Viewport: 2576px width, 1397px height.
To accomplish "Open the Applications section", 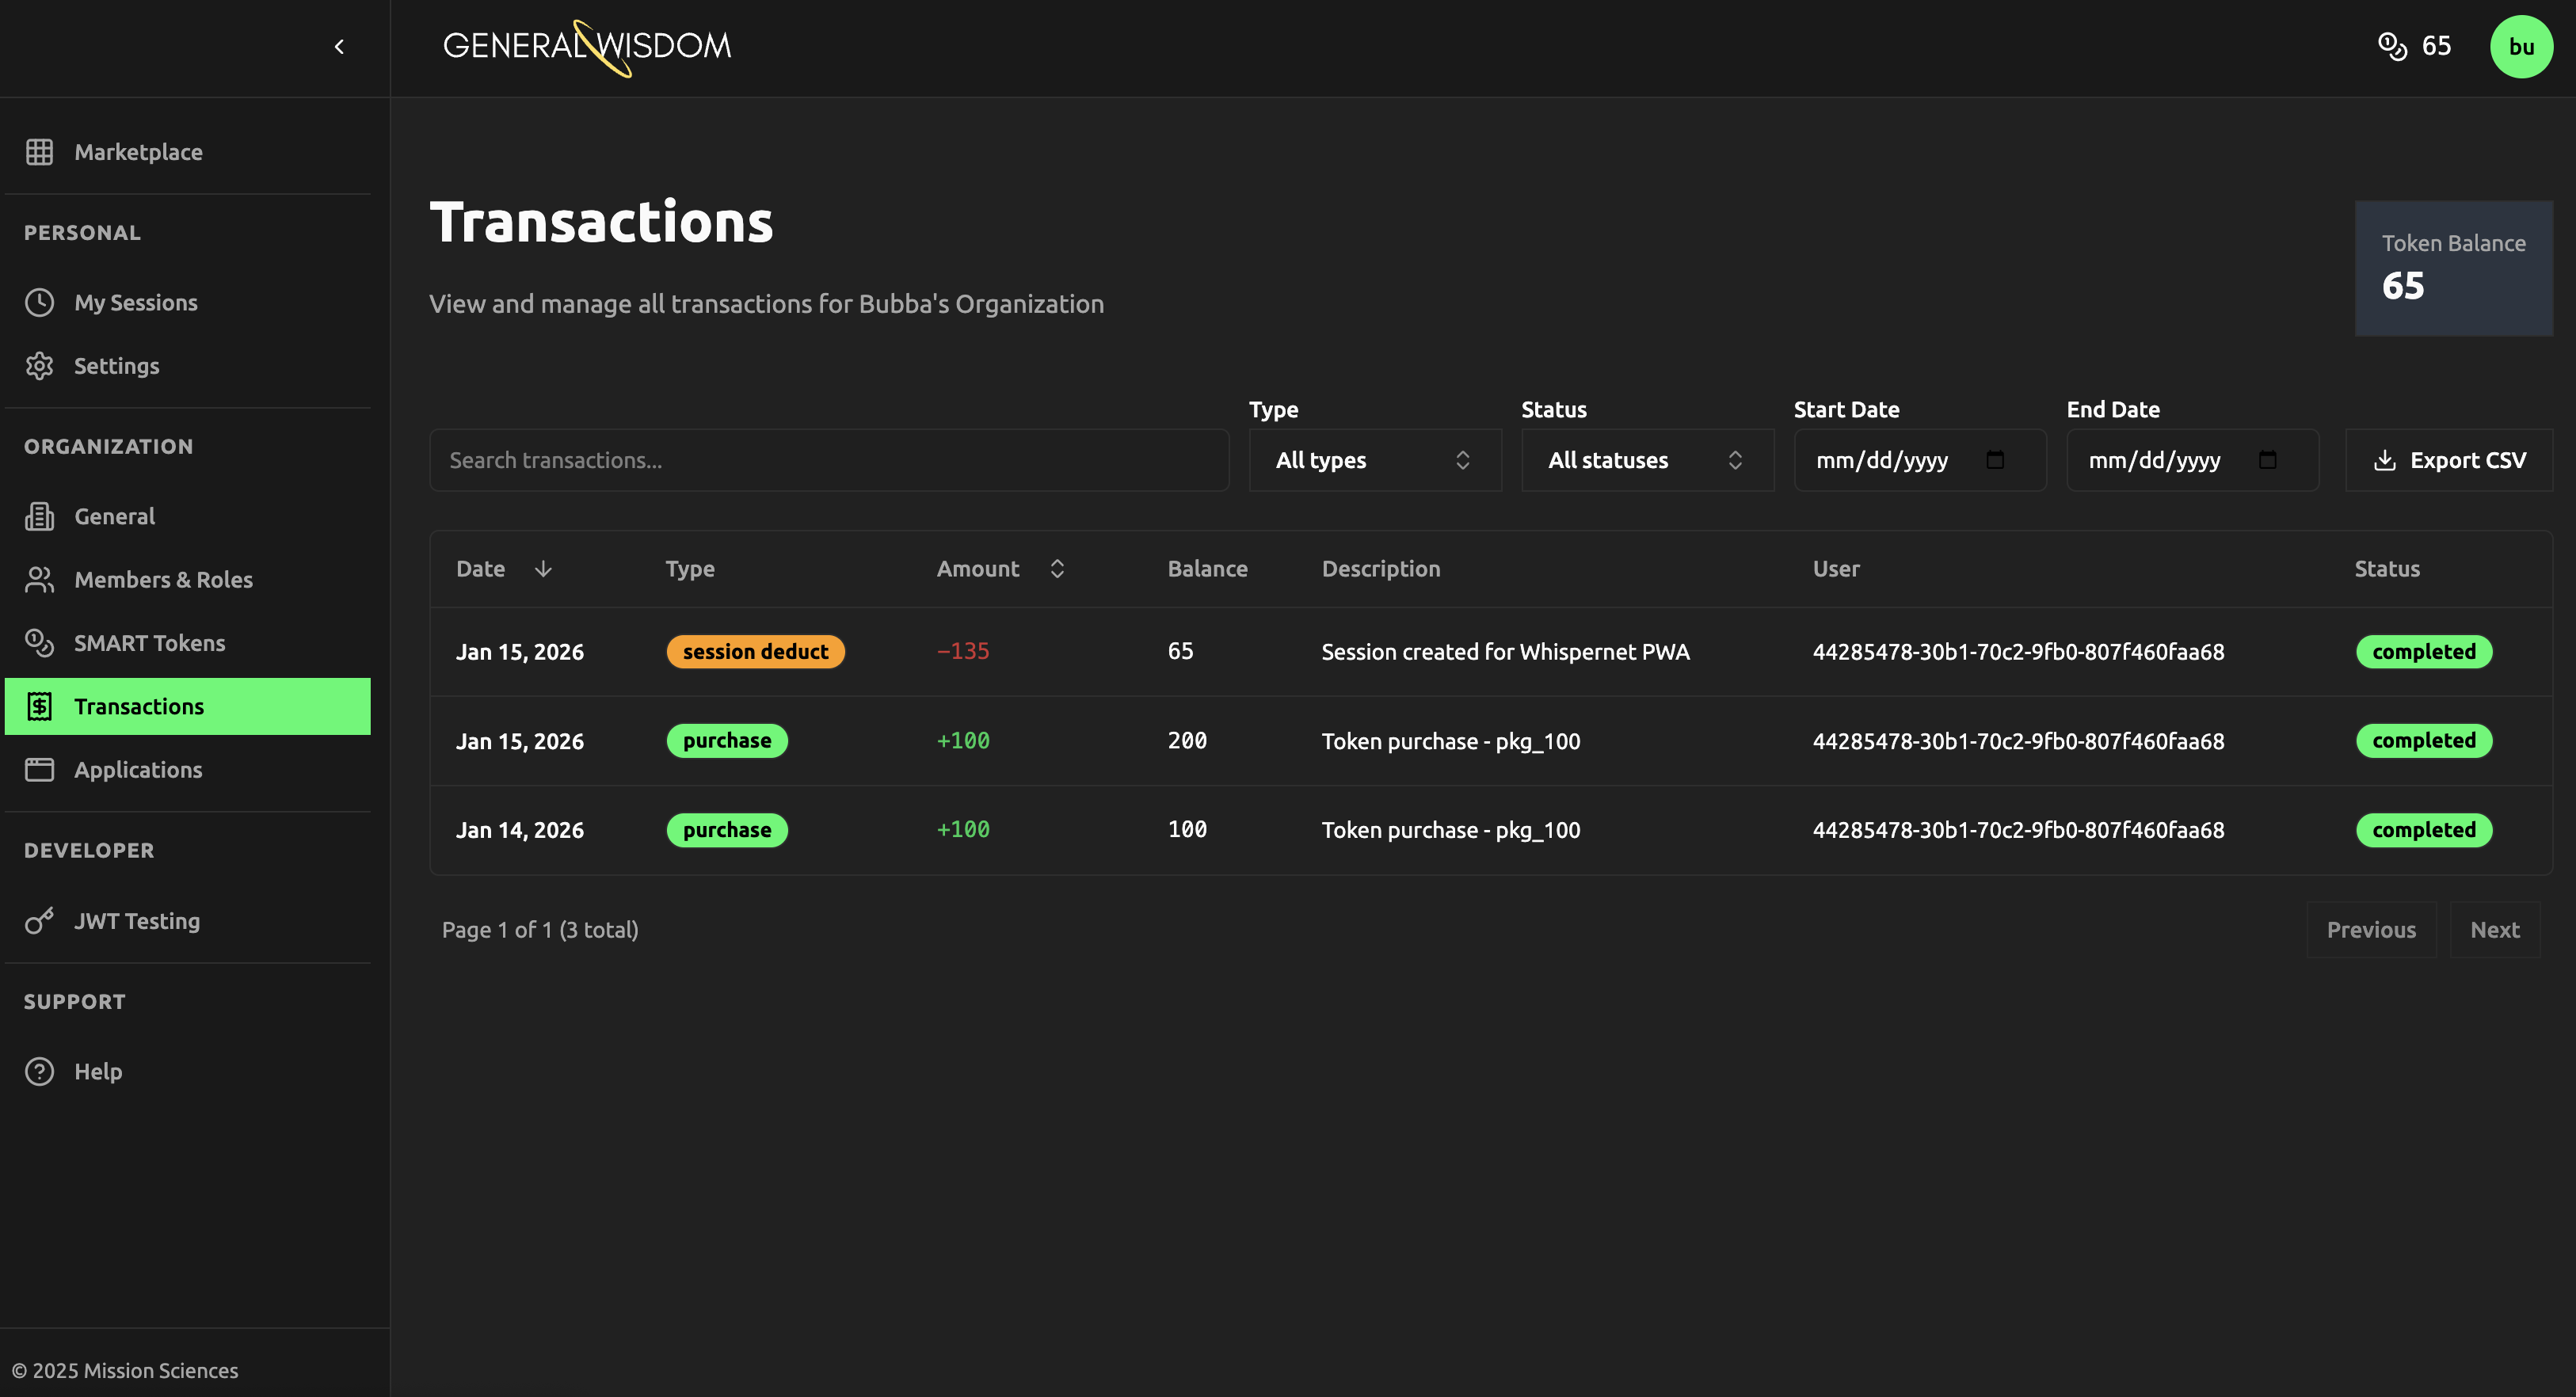I will click(188, 770).
